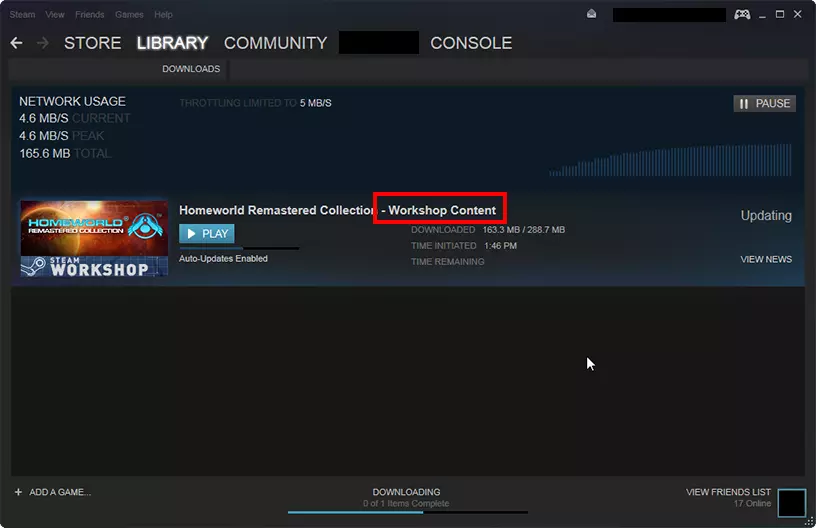
Task: Select the DOWNLOADS sub-tab
Action: tap(191, 69)
